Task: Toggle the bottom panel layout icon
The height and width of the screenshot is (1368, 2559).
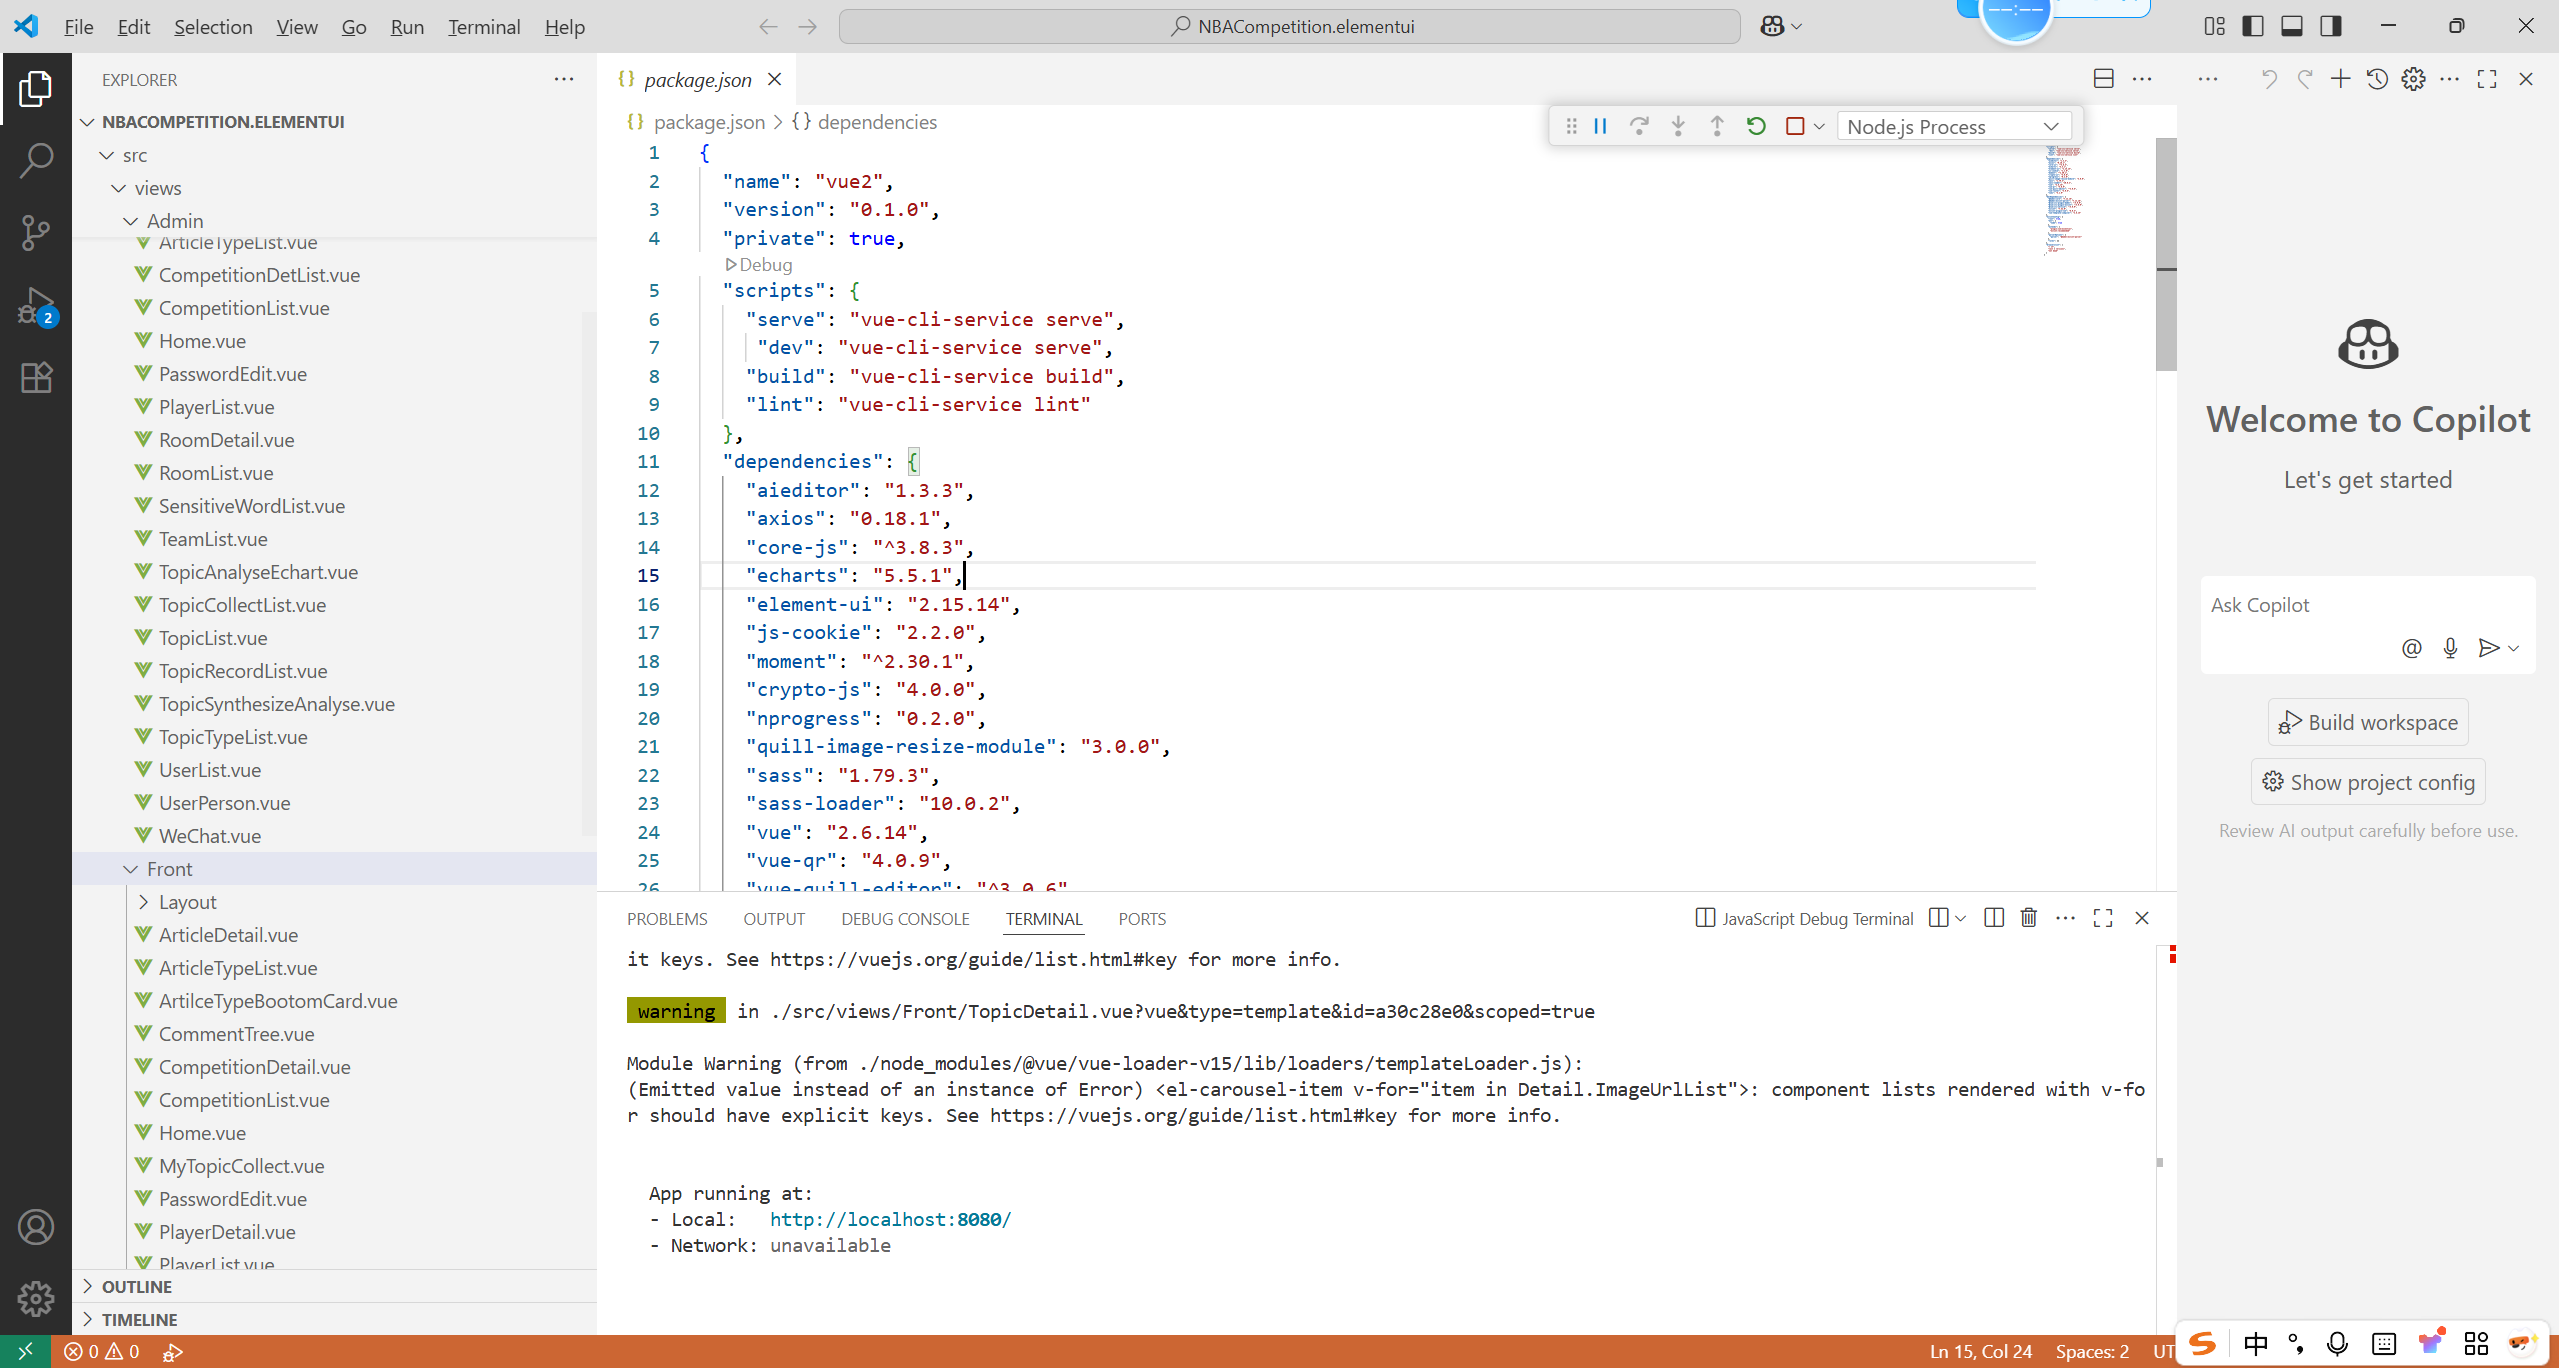Action: point(2292,26)
